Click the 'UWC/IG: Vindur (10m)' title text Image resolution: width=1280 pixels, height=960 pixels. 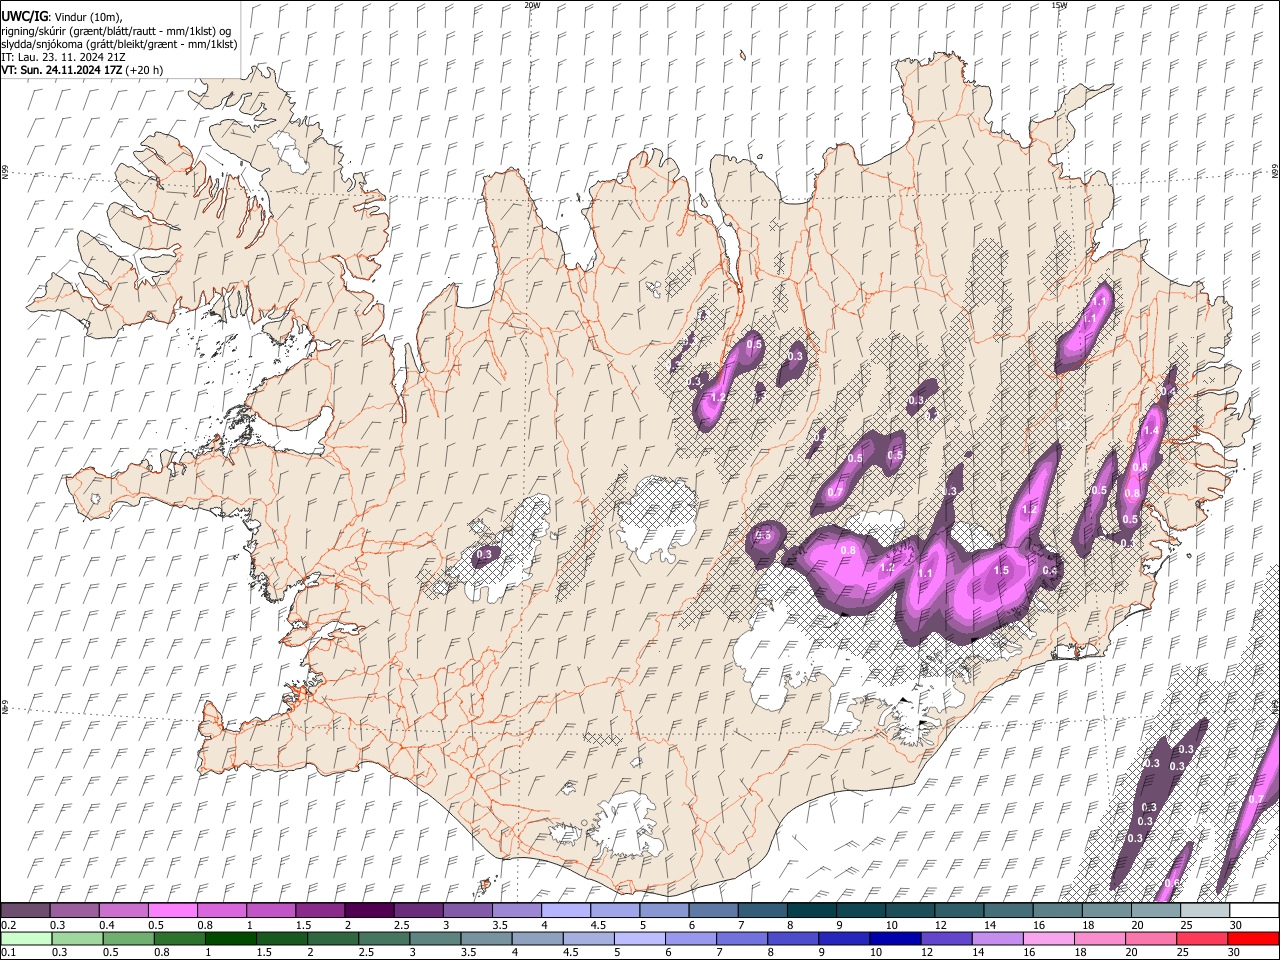coord(61,17)
